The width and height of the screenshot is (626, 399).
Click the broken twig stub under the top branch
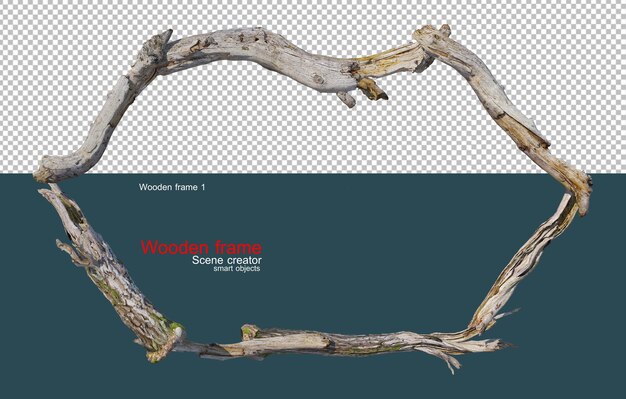346,99
